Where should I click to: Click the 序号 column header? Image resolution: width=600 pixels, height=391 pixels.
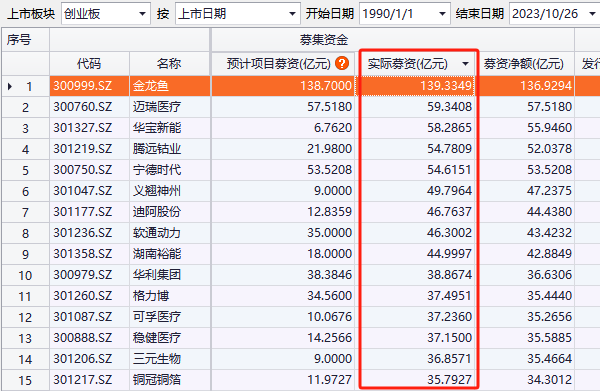19,39
